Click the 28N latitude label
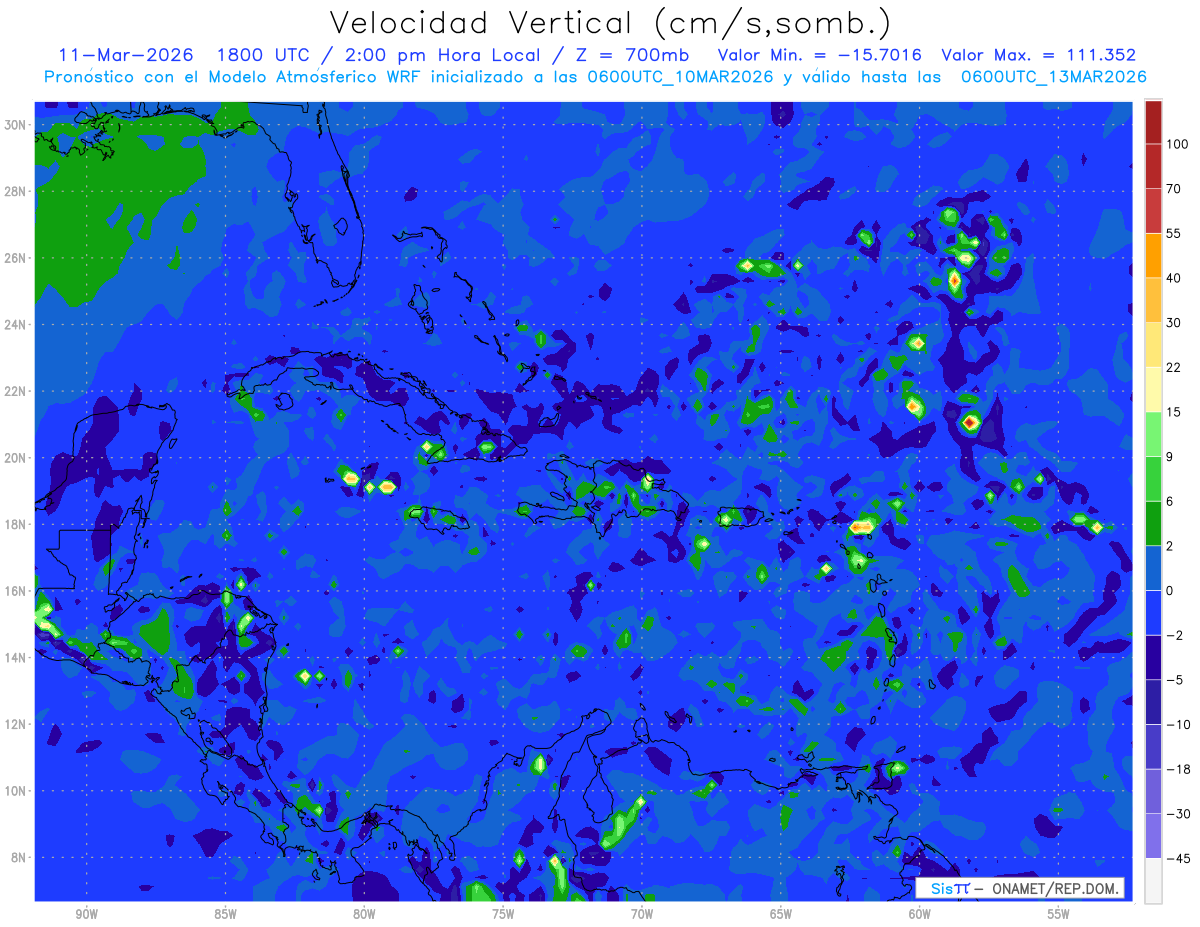This screenshot has width=1200, height=927. coord(17,191)
